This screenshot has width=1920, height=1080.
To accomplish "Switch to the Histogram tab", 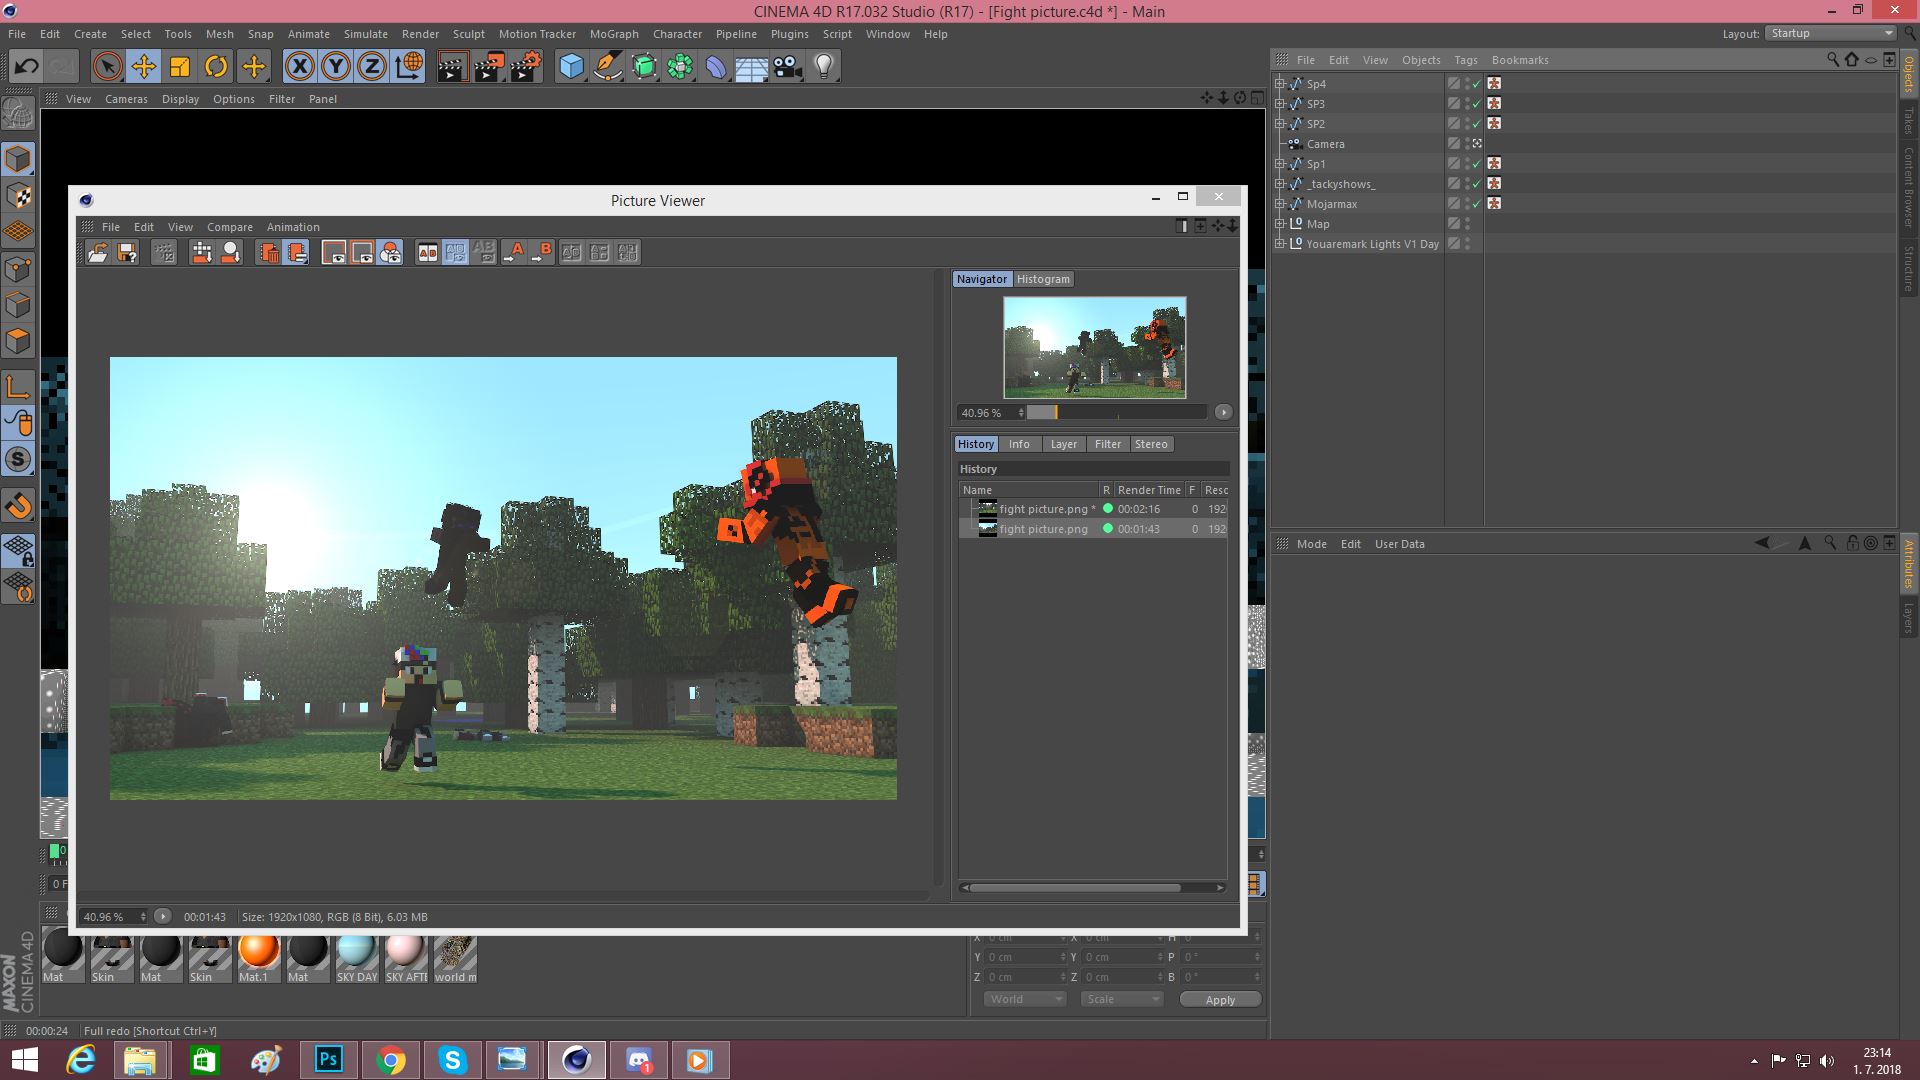I will pyautogui.click(x=1043, y=279).
